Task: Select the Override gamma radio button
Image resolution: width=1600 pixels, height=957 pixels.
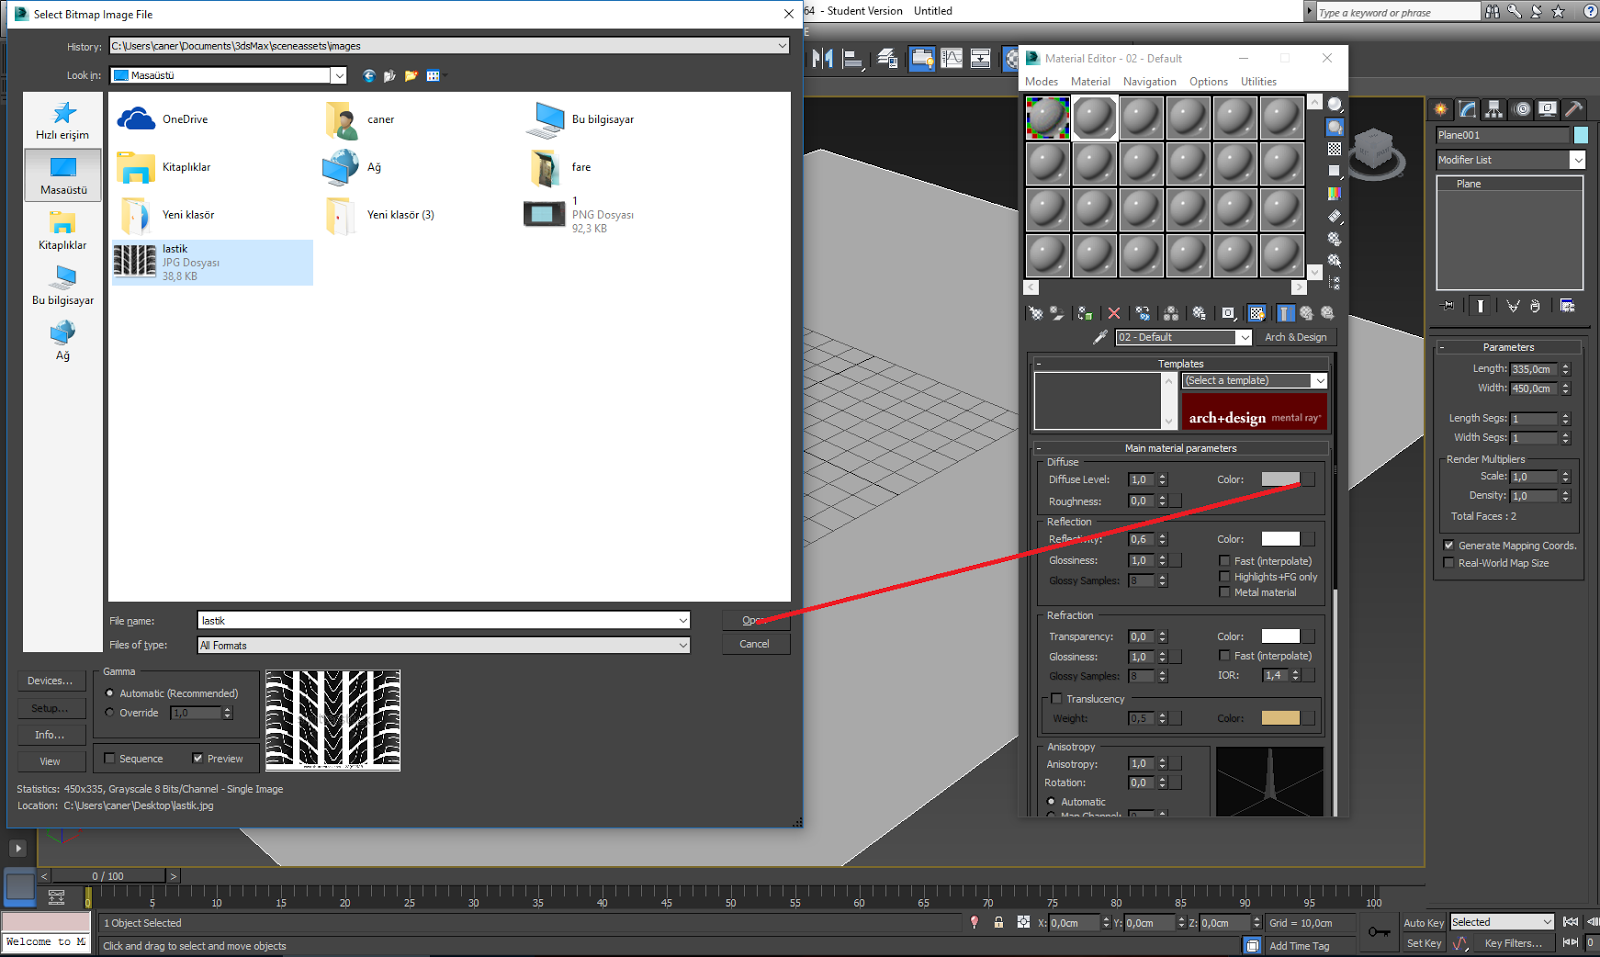Action: (110, 713)
